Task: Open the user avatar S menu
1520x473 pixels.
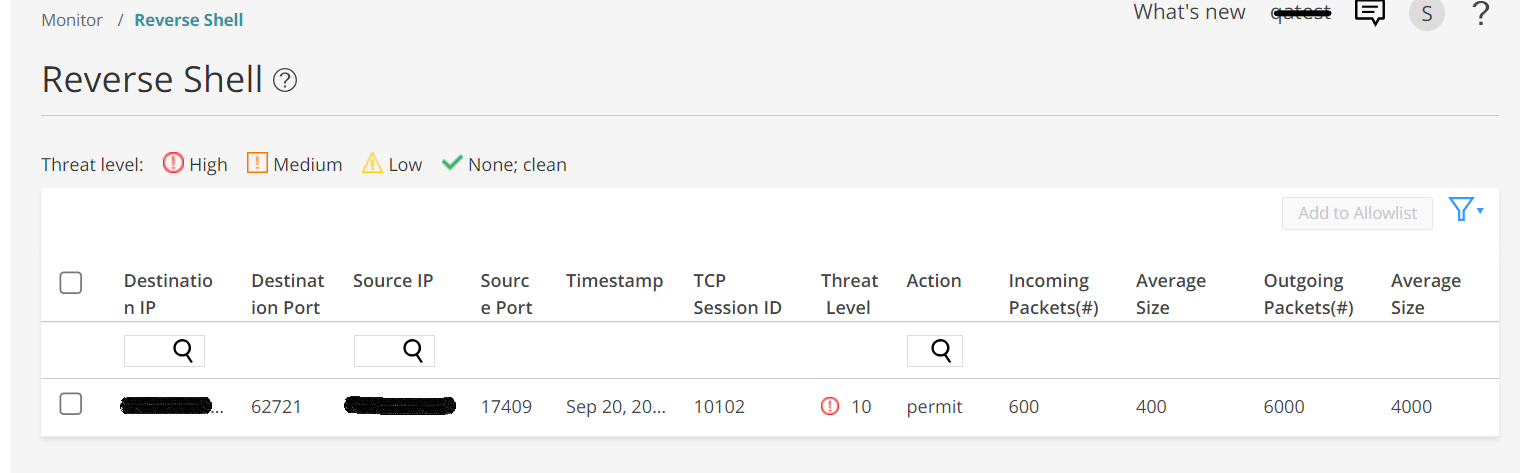Action: (1426, 14)
